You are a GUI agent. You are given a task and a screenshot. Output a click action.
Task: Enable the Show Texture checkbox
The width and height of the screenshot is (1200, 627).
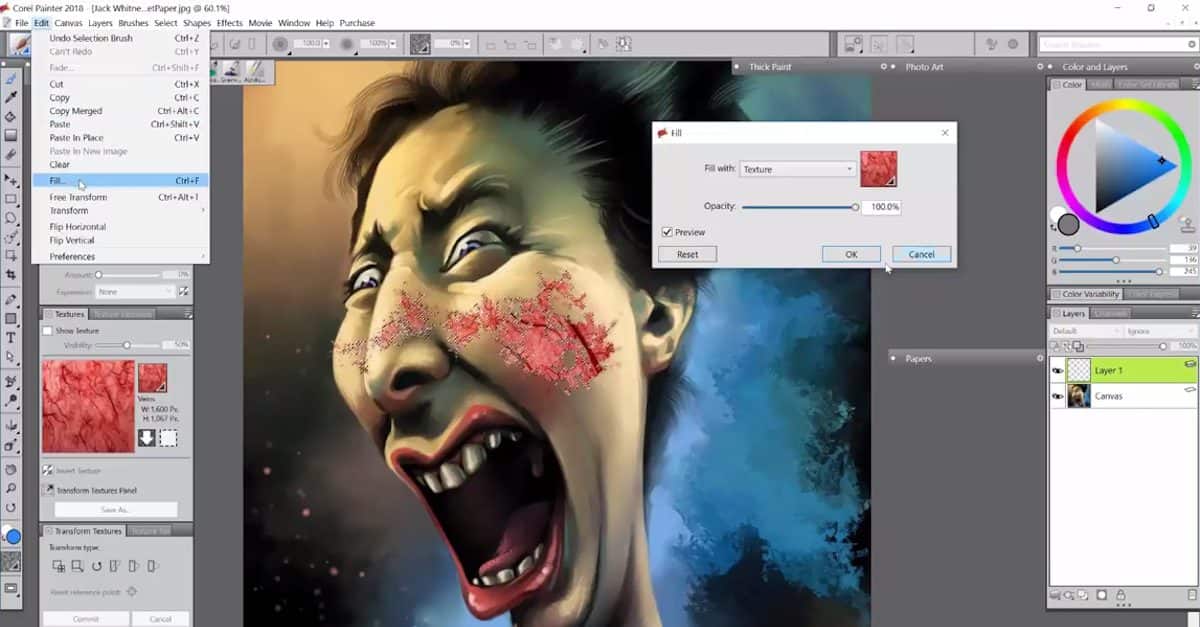[x=47, y=330]
